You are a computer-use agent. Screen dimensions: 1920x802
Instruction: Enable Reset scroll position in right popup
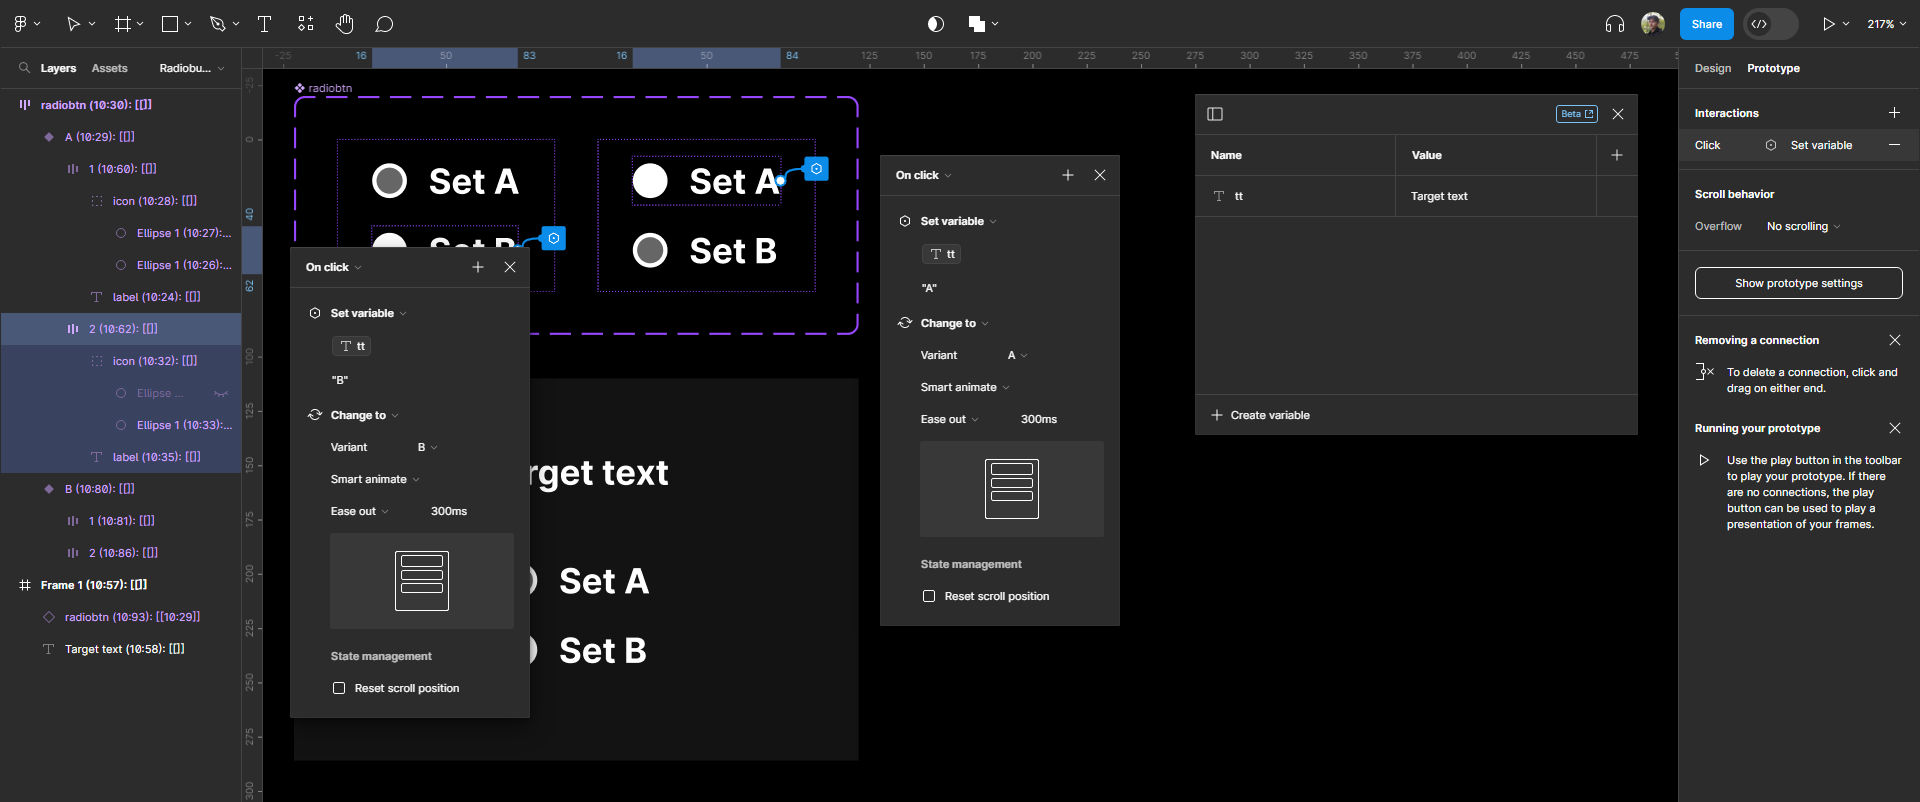coord(929,596)
